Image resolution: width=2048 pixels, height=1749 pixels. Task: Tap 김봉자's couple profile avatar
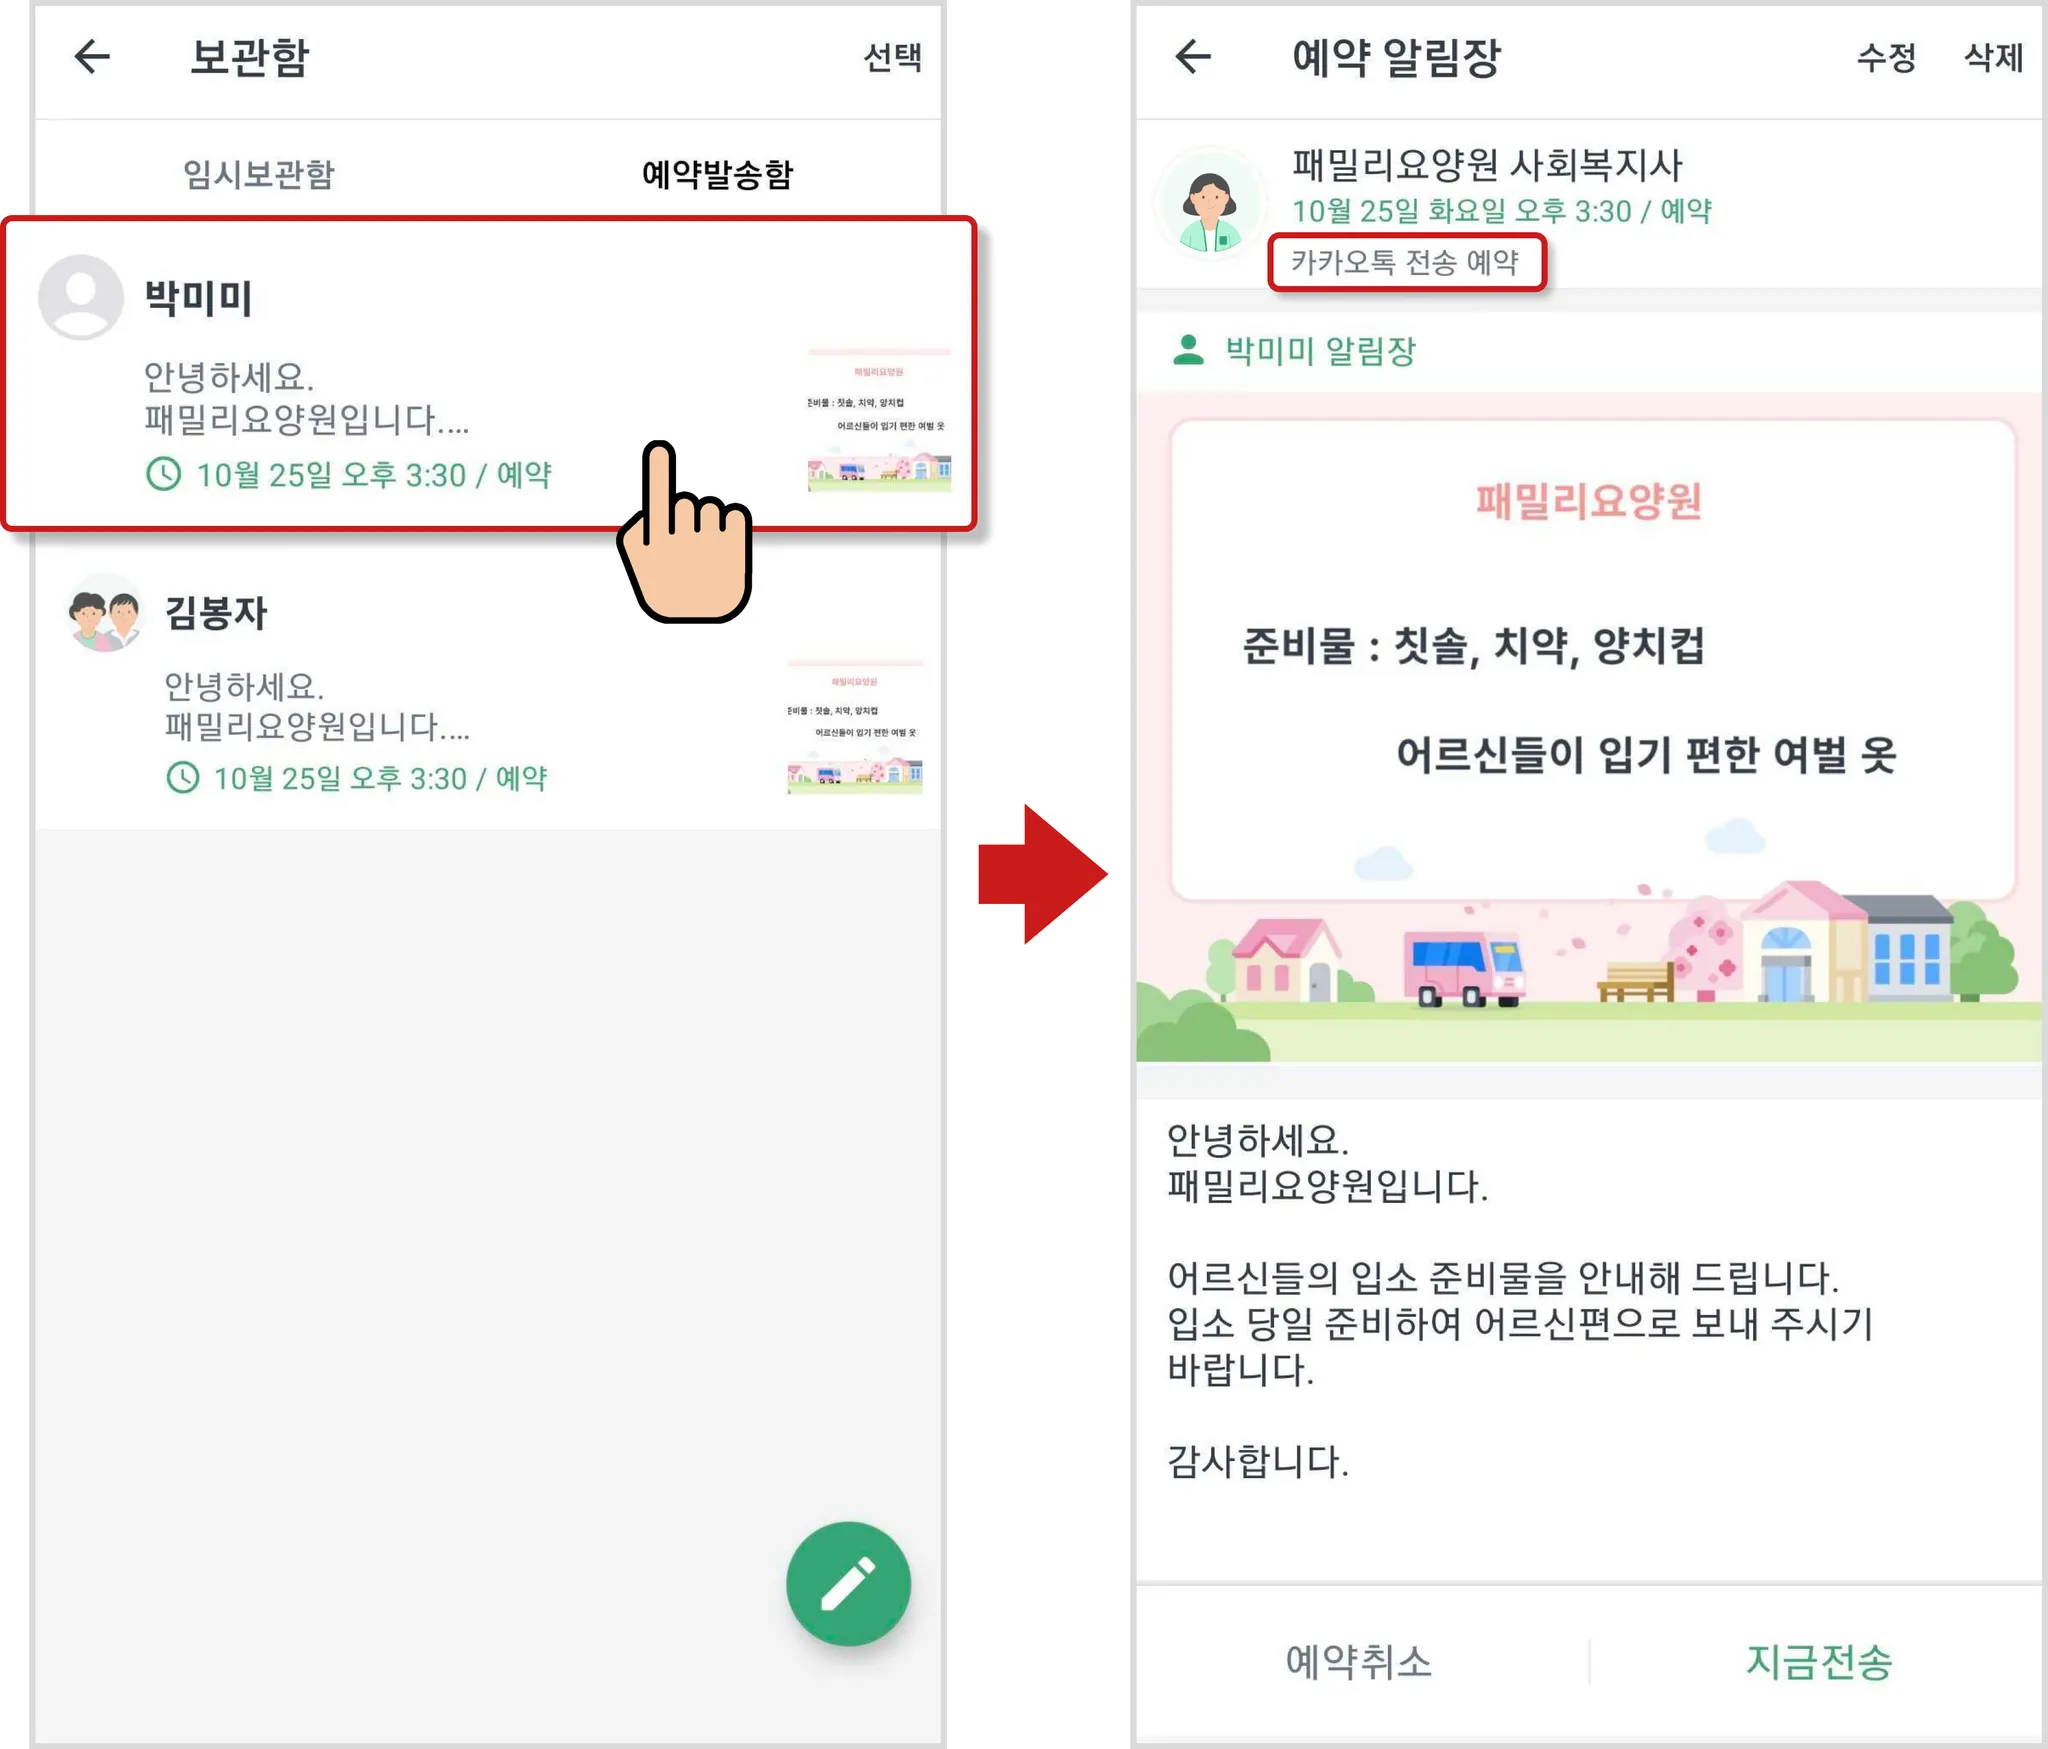tap(104, 613)
